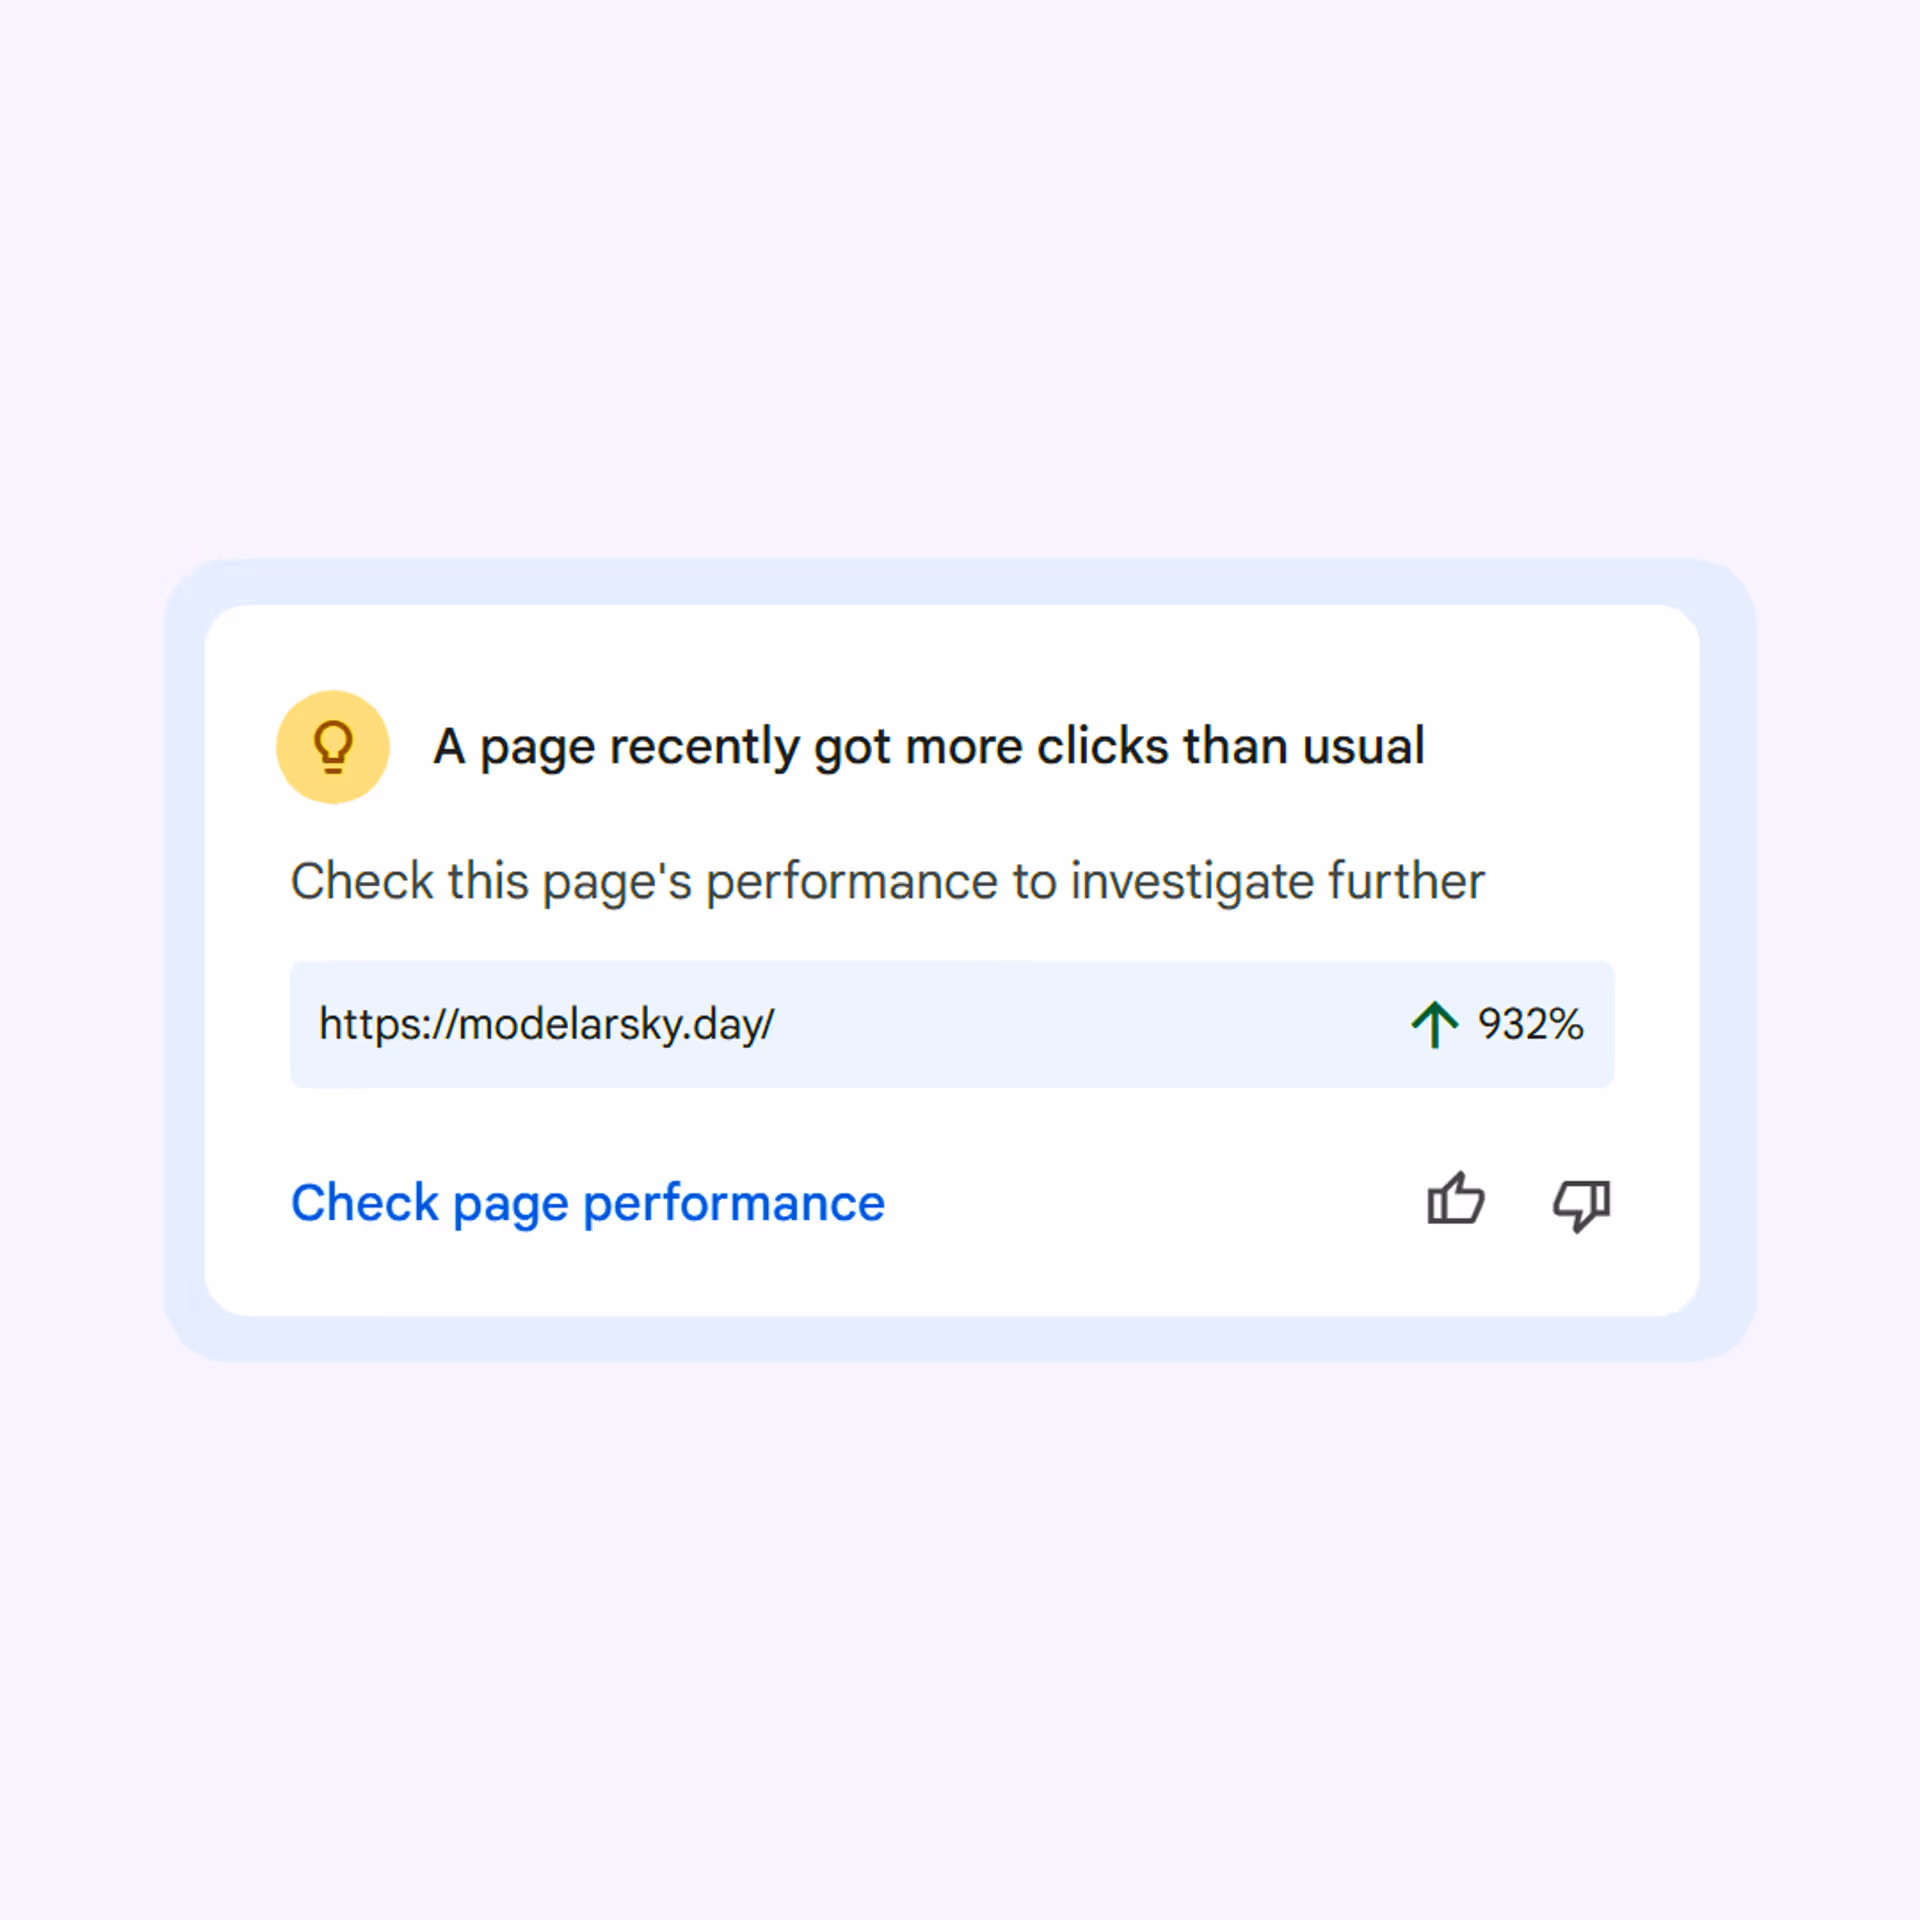Mark this insight as not helpful
The width and height of the screenshot is (1920, 1920).
1581,1203
